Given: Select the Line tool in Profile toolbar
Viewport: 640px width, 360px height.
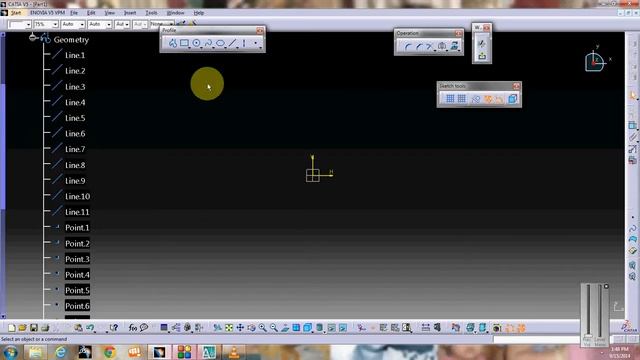Looking at the screenshot, I should click(232, 43).
